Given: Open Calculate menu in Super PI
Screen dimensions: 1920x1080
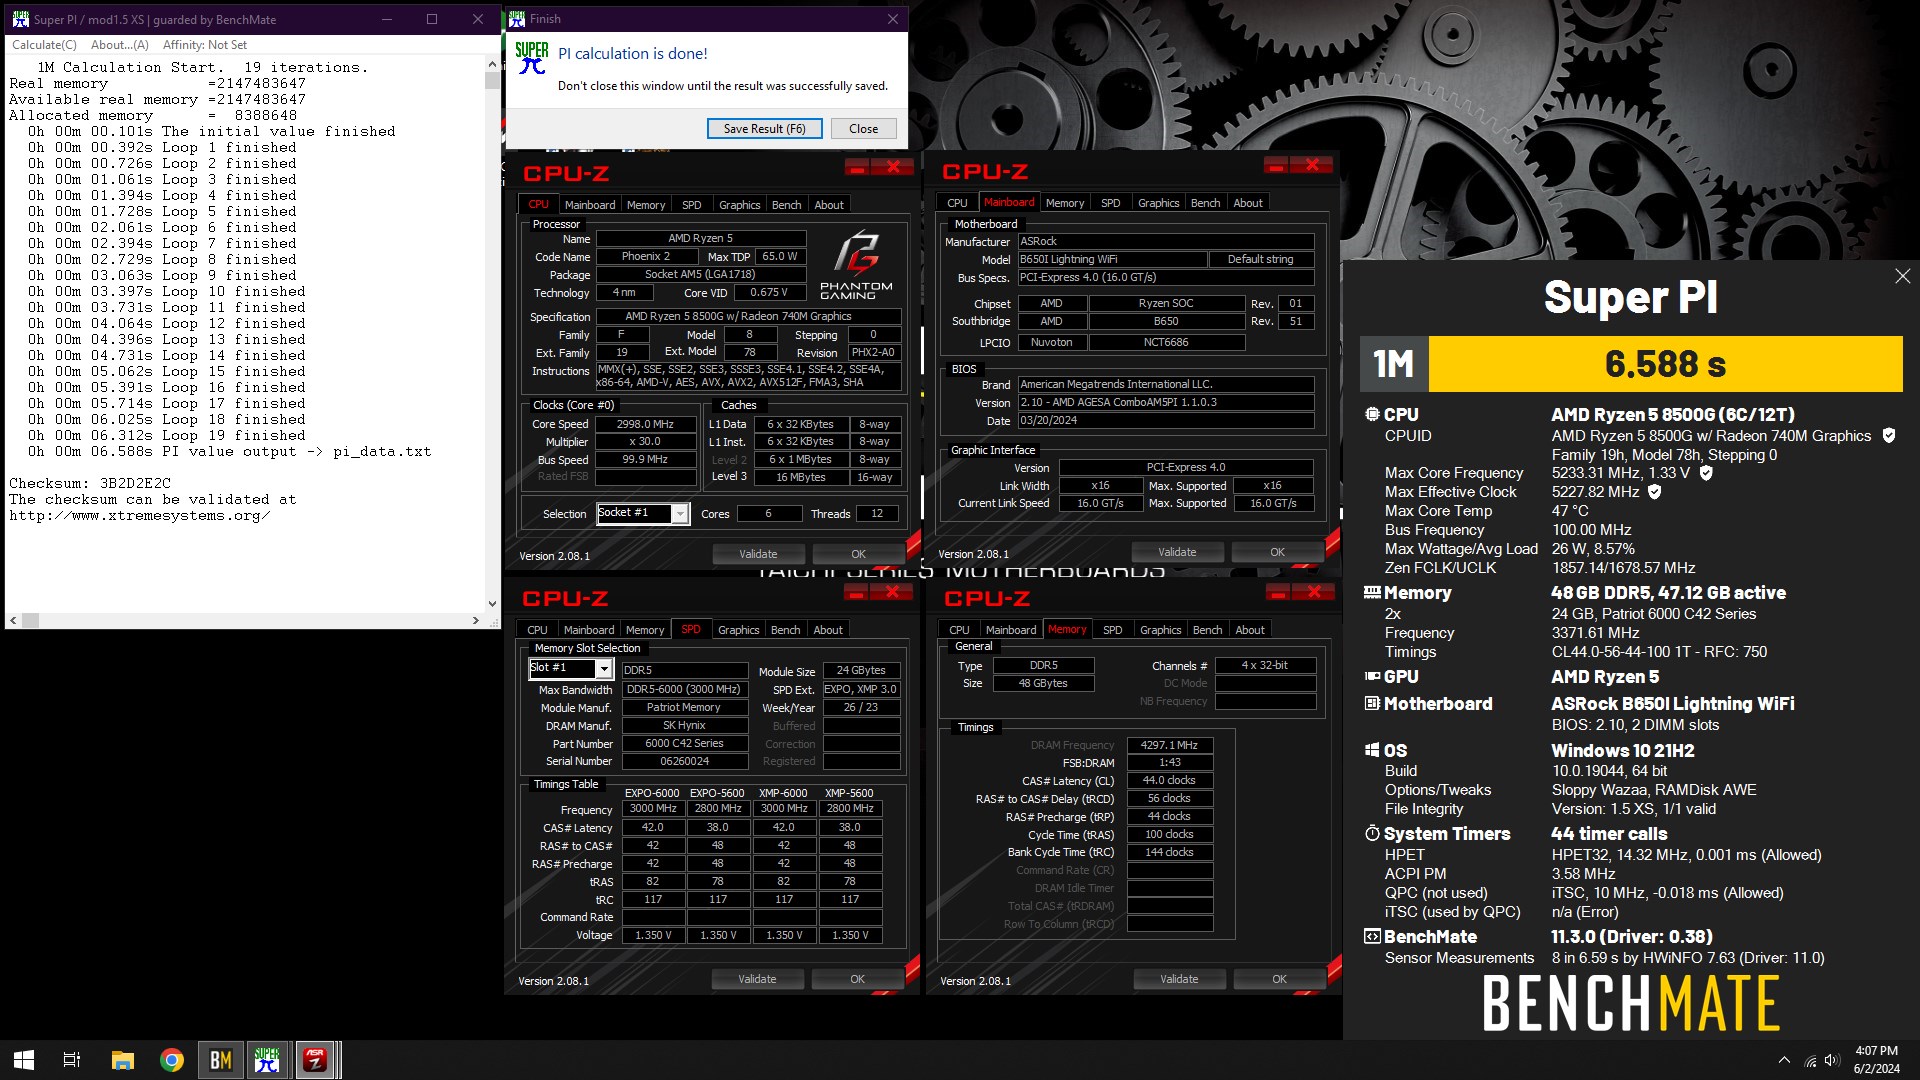Looking at the screenshot, I should [44, 45].
